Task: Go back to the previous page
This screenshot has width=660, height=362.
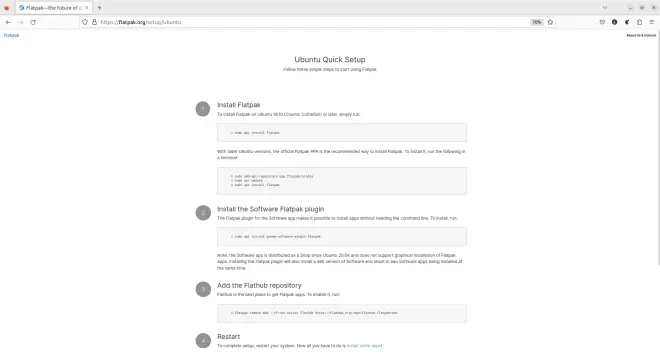Action: pyautogui.click(x=8, y=22)
